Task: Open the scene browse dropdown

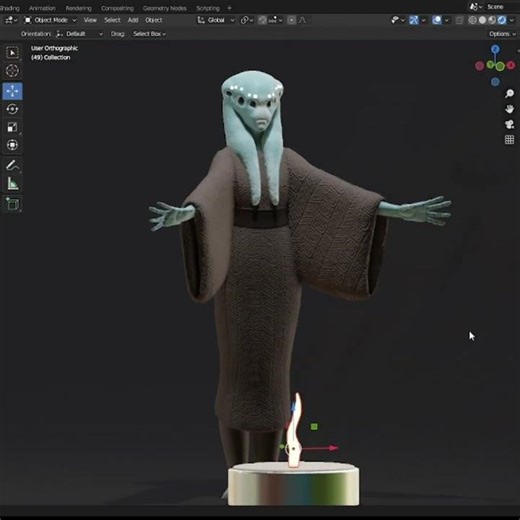Action: [x=476, y=7]
